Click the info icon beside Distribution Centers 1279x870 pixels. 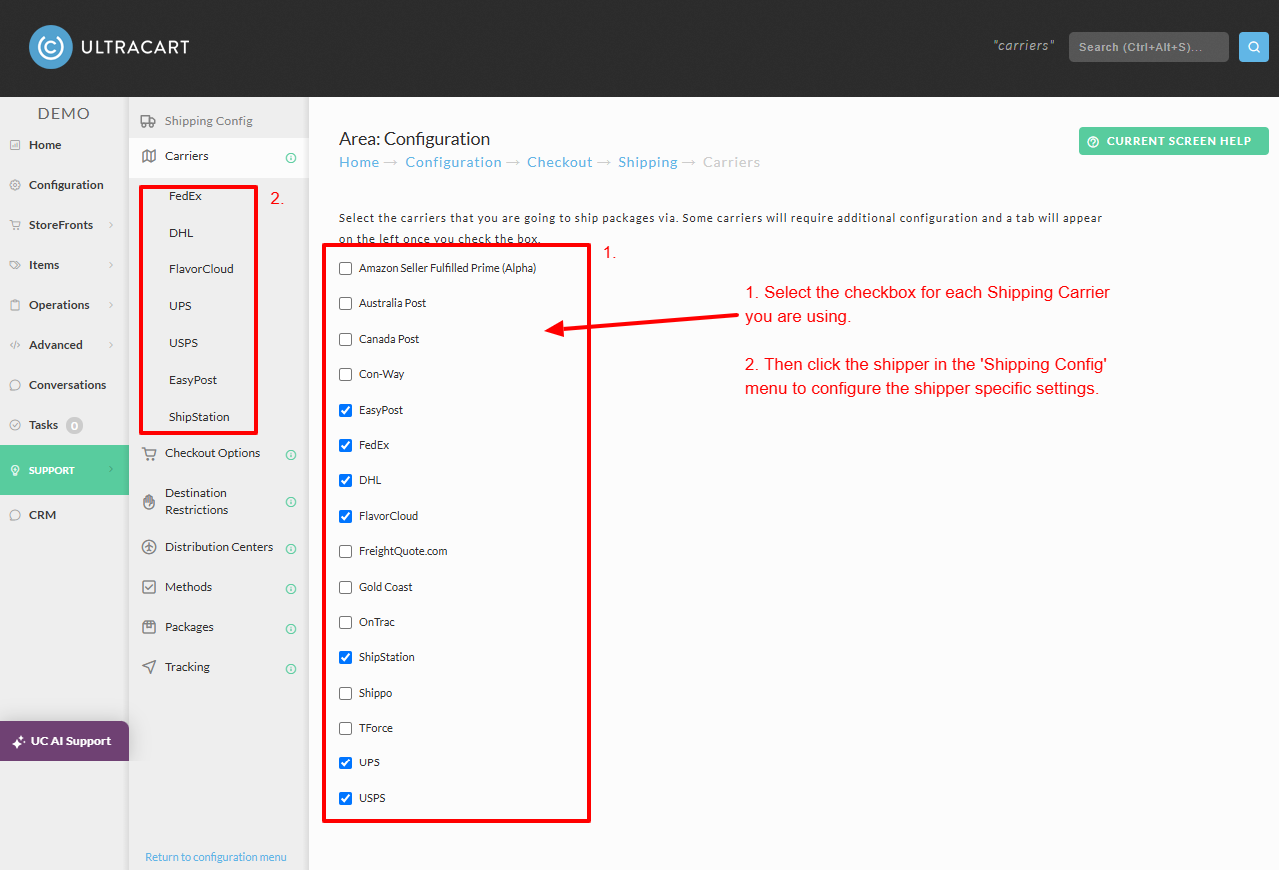point(291,549)
